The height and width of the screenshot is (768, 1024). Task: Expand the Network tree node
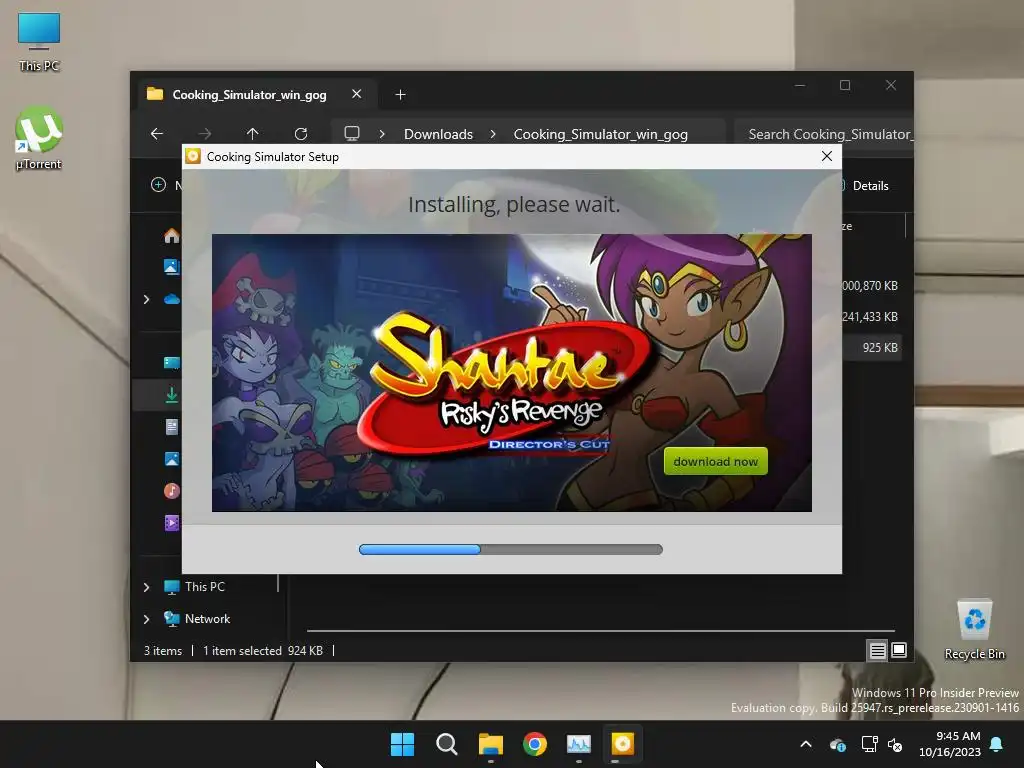tap(146, 619)
